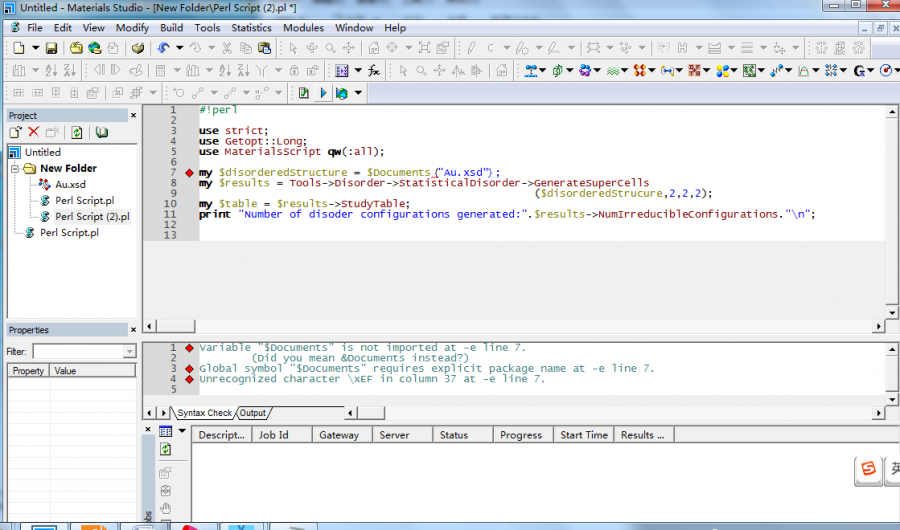This screenshot has width=900, height=530.
Task: Close the Project panel with its X button
Action: pyautogui.click(x=132, y=116)
